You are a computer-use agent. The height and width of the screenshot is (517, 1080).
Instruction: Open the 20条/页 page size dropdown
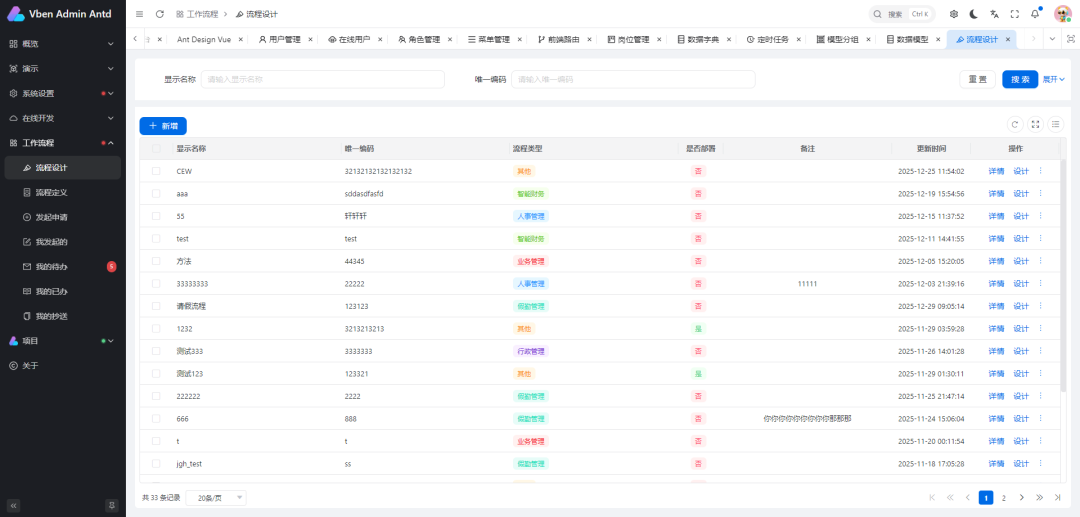[219, 497]
